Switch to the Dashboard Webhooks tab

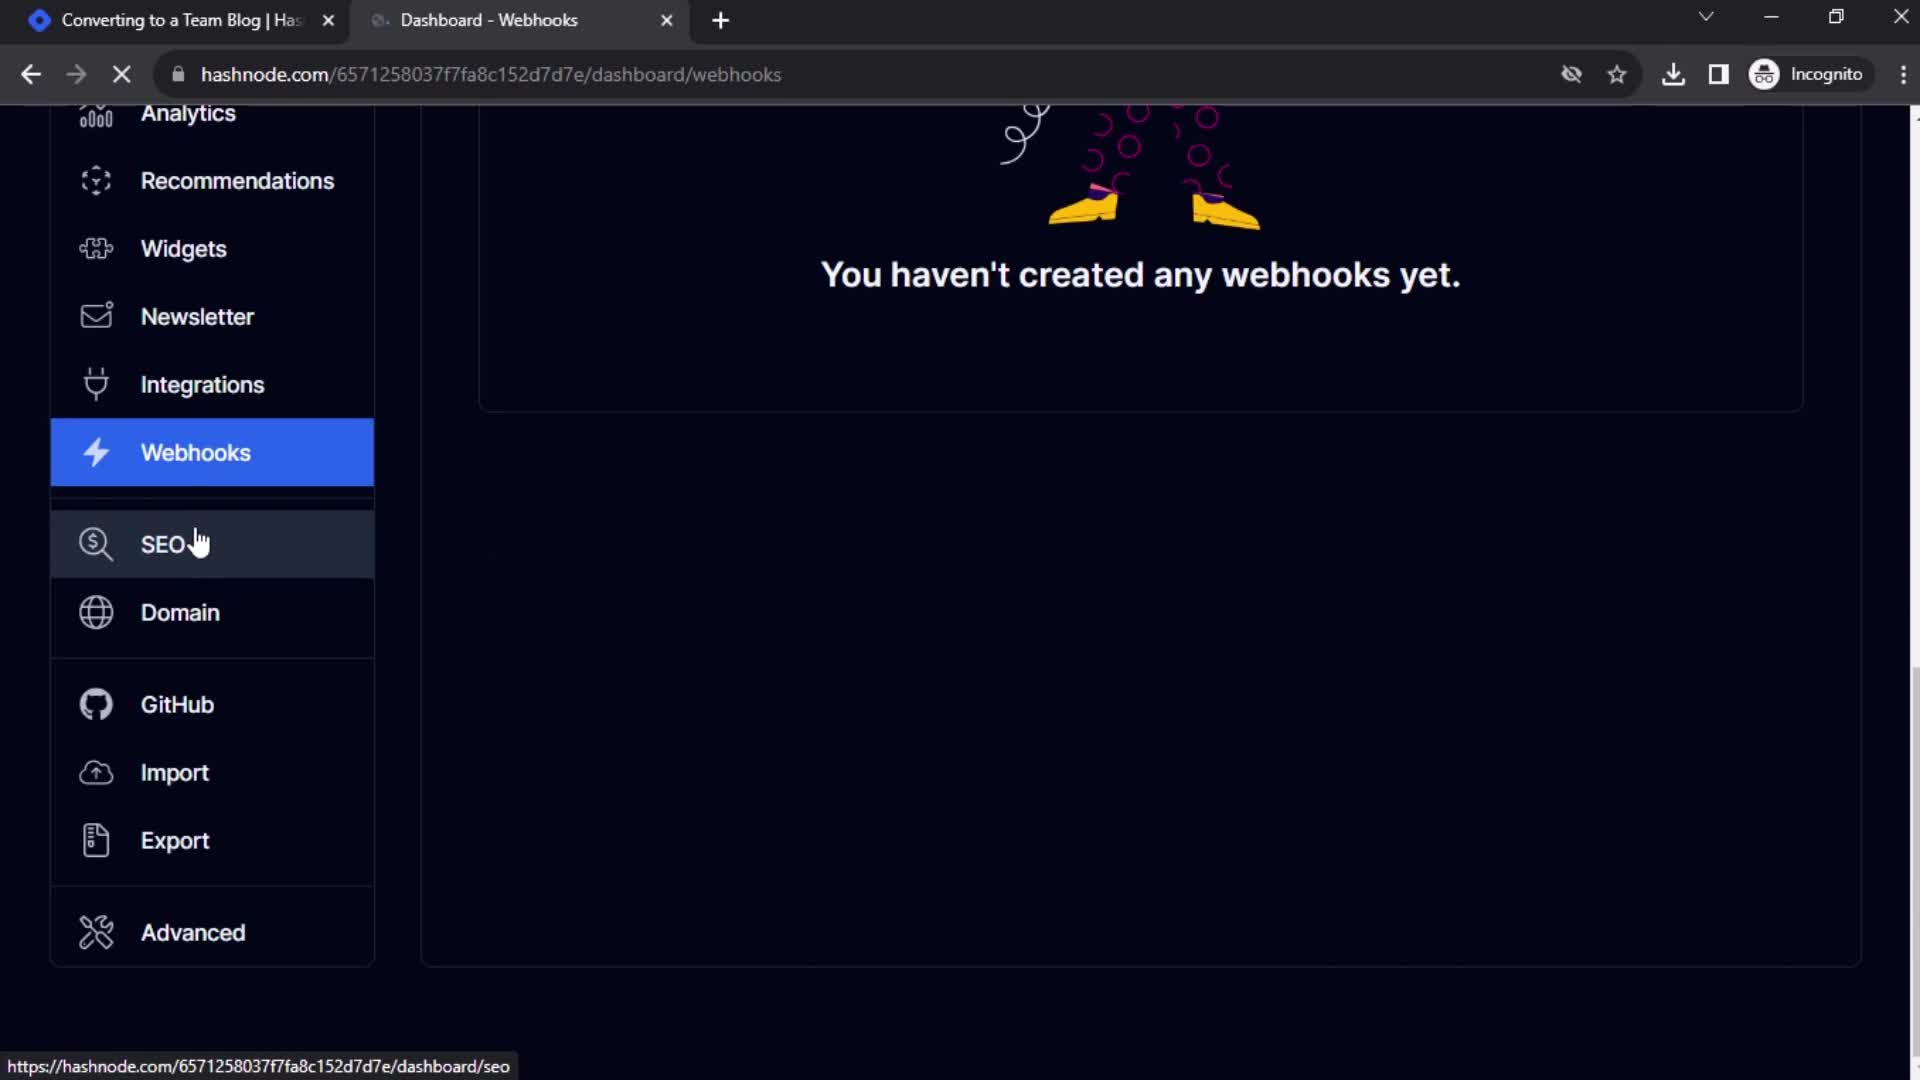tap(518, 20)
